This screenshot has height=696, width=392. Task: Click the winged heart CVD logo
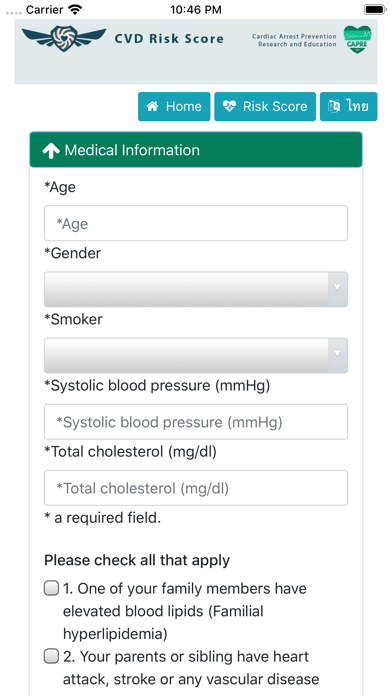64,38
